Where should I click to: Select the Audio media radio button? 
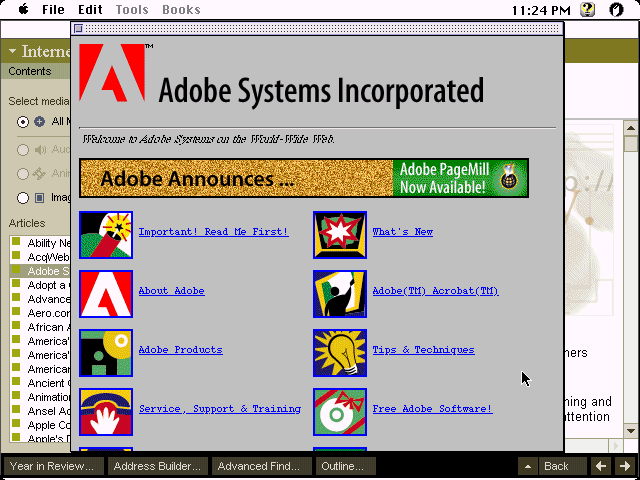[23, 150]
